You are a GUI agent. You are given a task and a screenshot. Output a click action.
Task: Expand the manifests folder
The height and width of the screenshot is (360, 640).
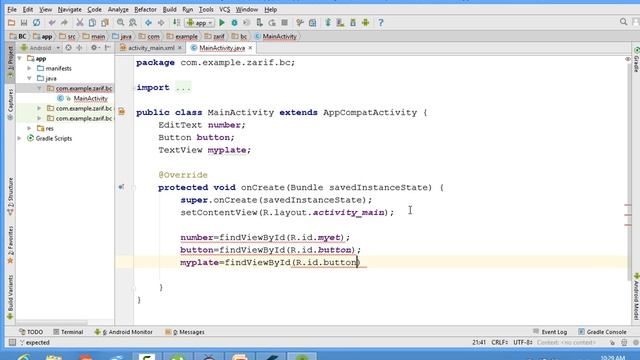(x=29, y=69)
